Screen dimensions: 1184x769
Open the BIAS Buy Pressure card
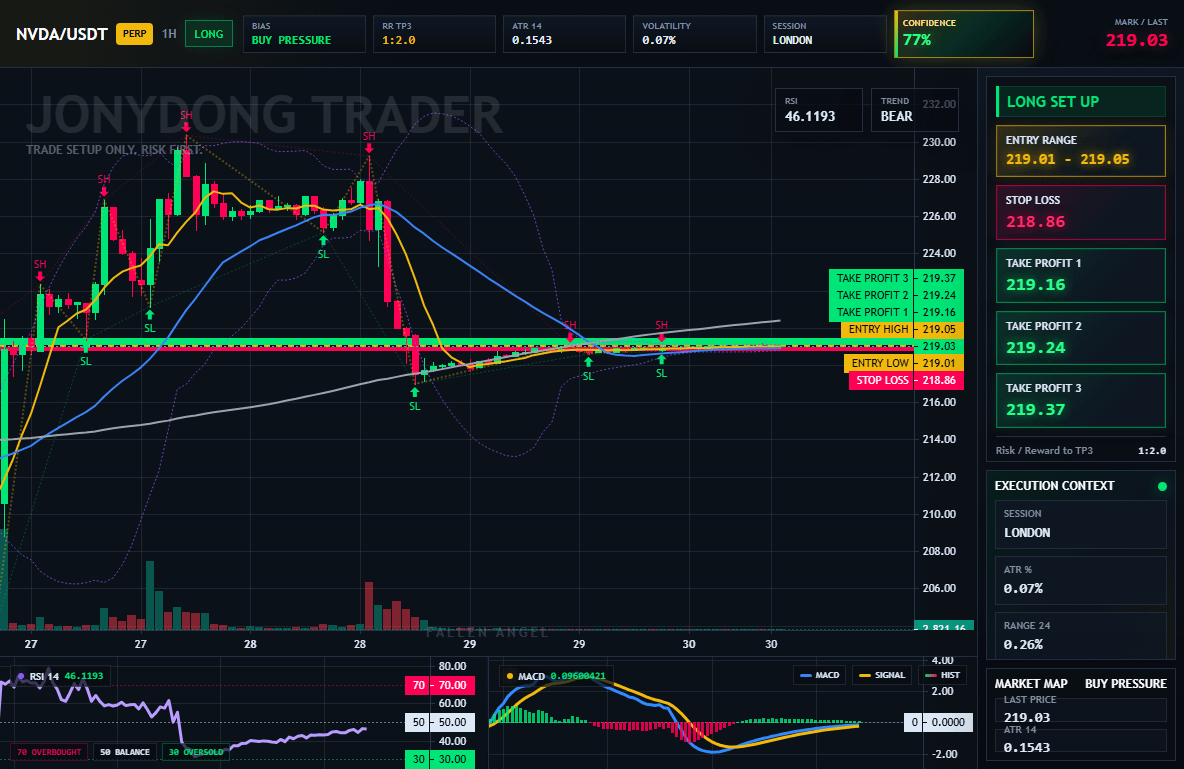coord(304,34)
